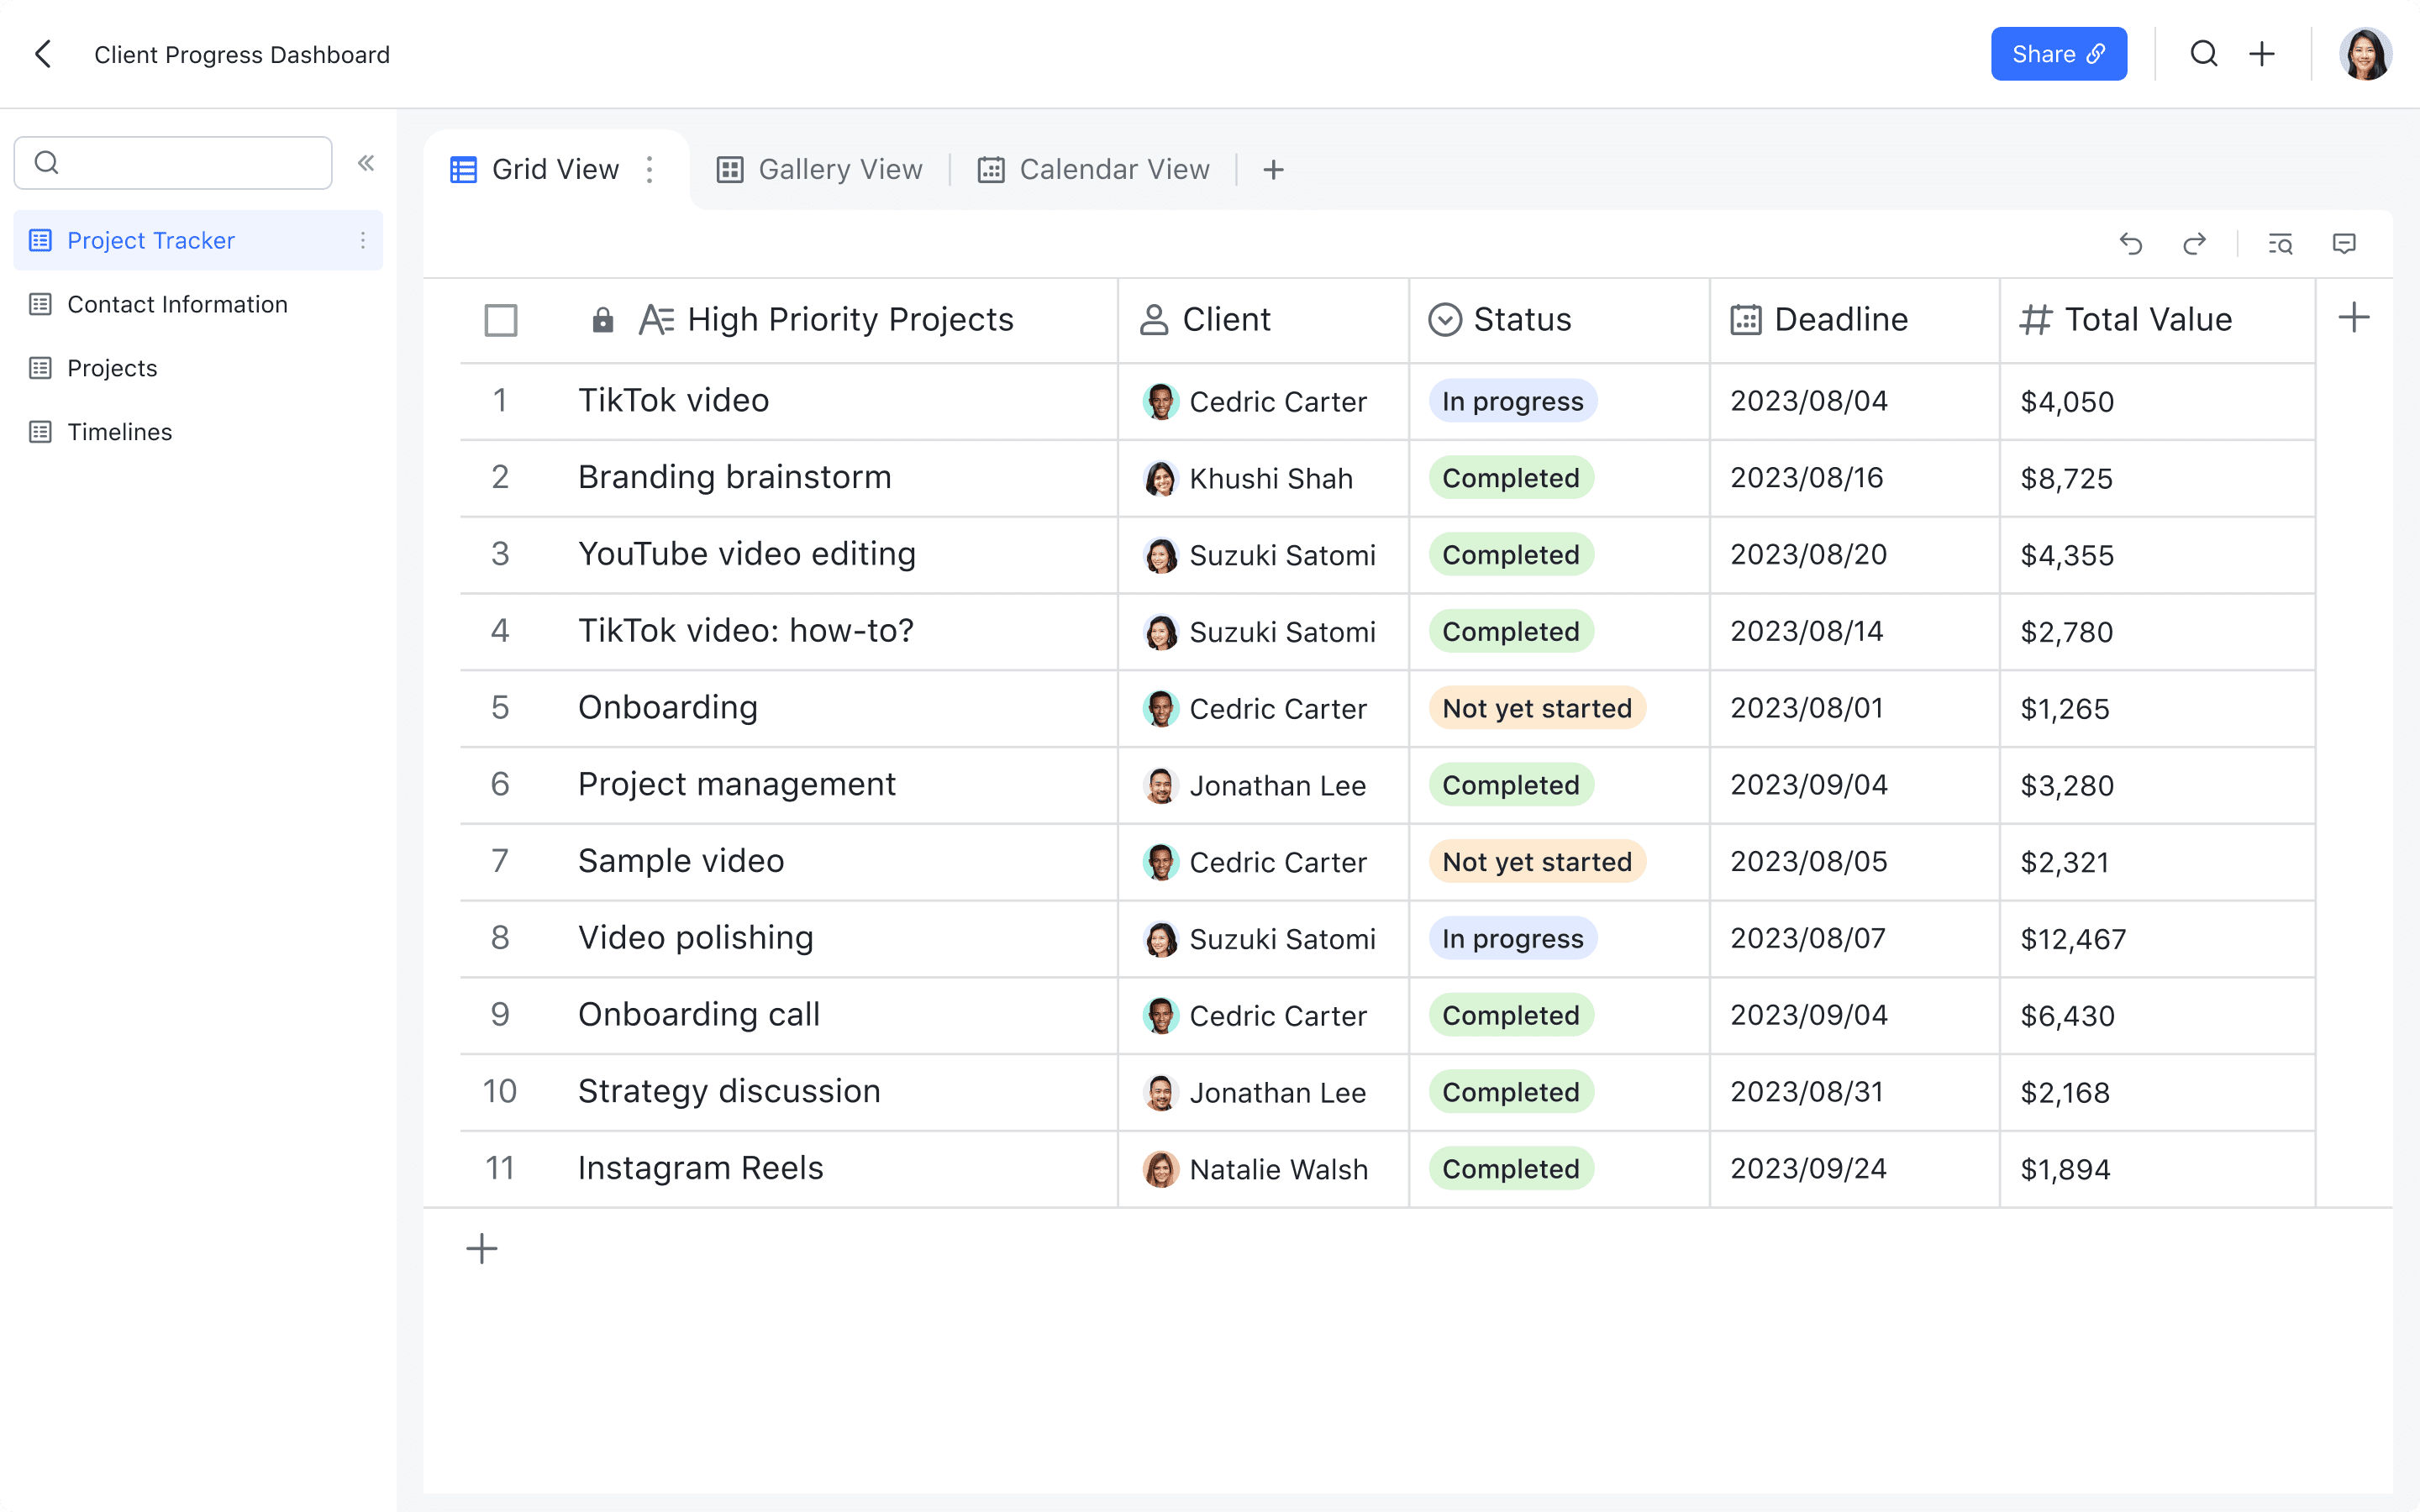Click the Share button
2420x1512 pixels.
pyautogui.click(x=2058, y=54)
